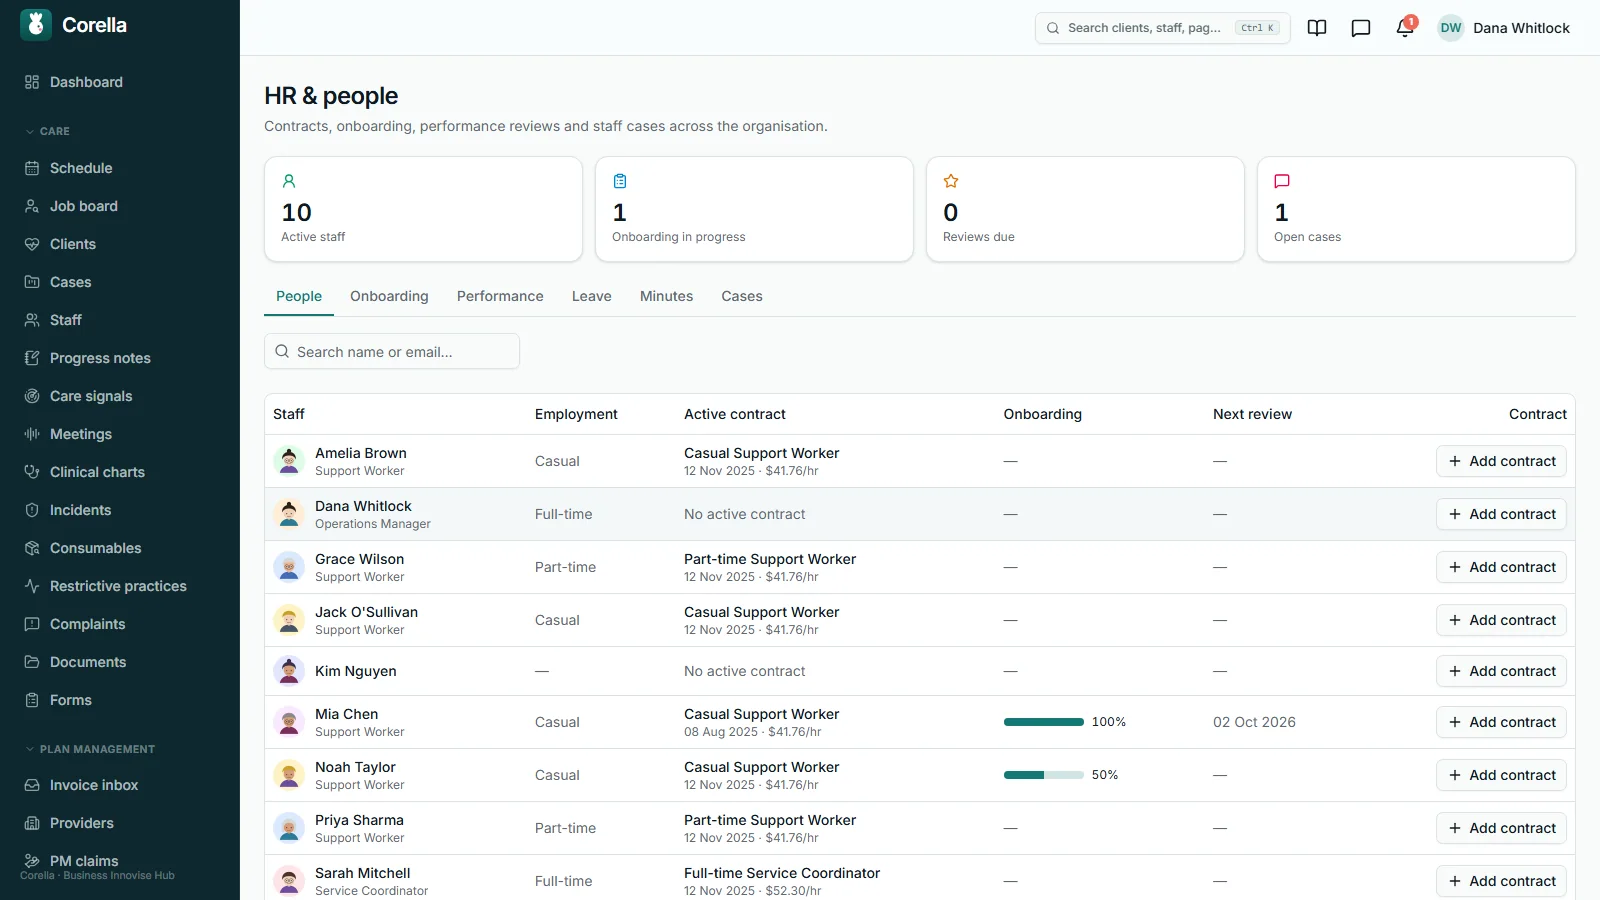
Task: Collapse the CARE sidebar section
Action: [47, 131]
